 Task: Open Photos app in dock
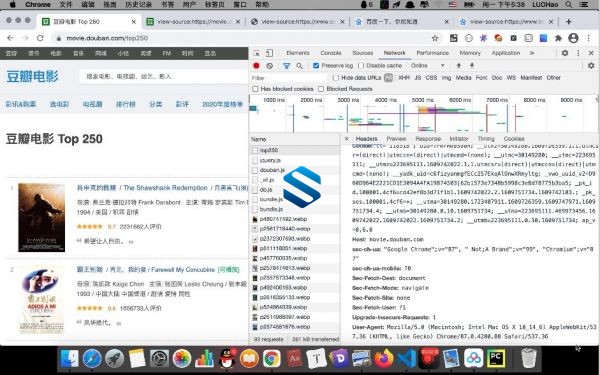point(182,359)
